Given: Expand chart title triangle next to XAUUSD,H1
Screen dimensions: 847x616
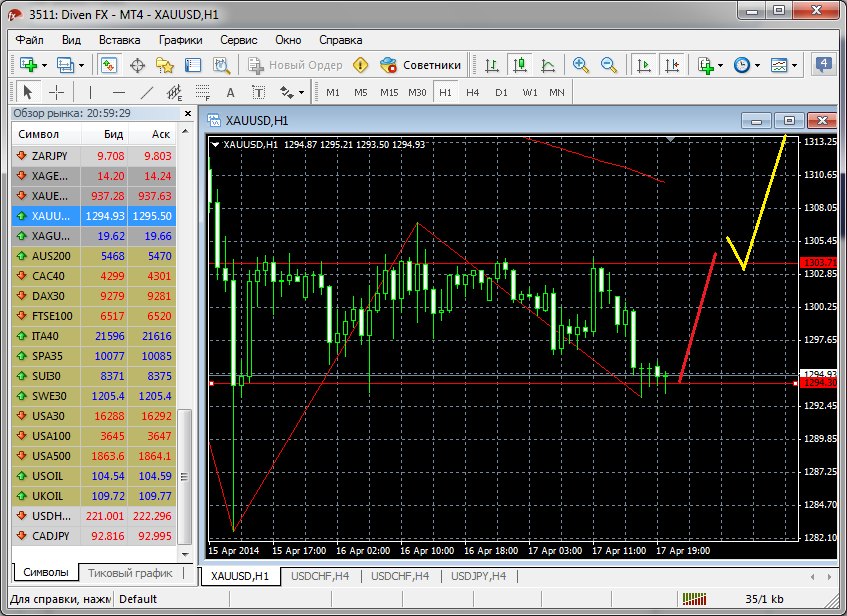Looking at the screenshot, I should pyautogui.click(x=215, y=144).
